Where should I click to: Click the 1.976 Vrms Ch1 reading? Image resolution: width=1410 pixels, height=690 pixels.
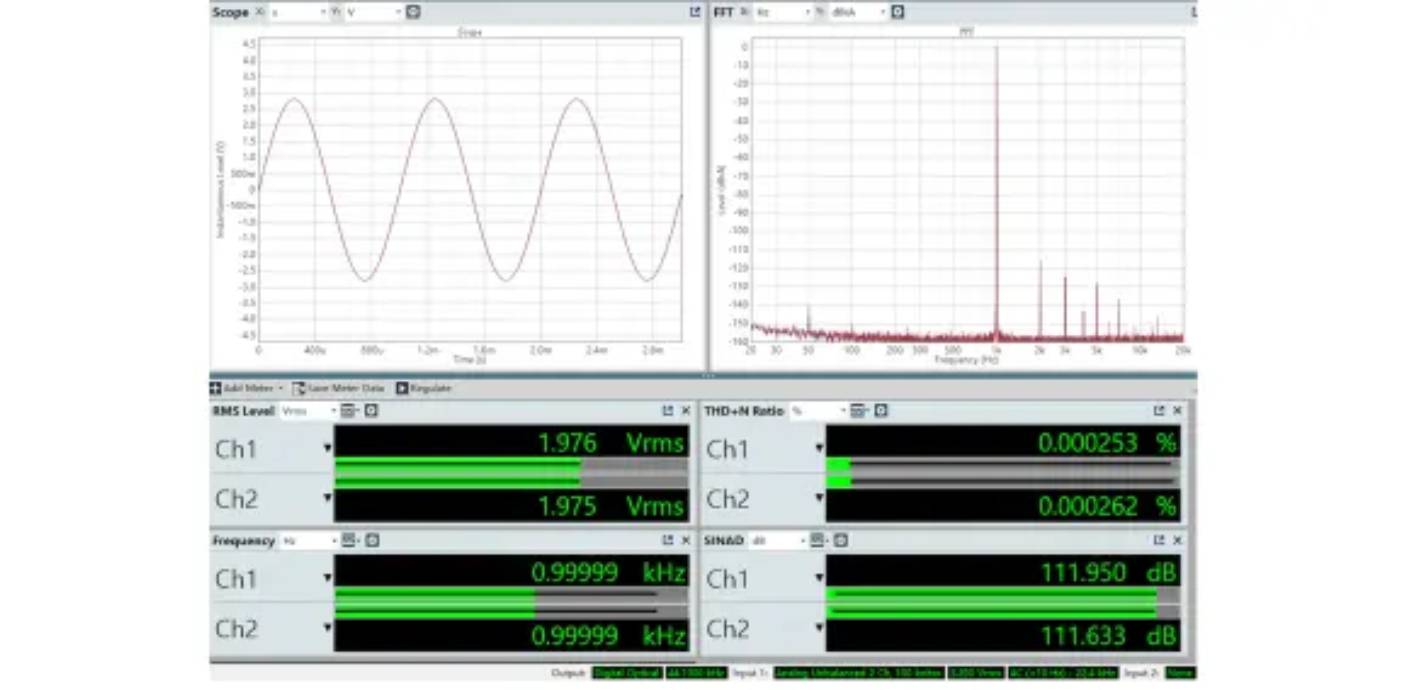pyautogui.click(x=611, y=443)
